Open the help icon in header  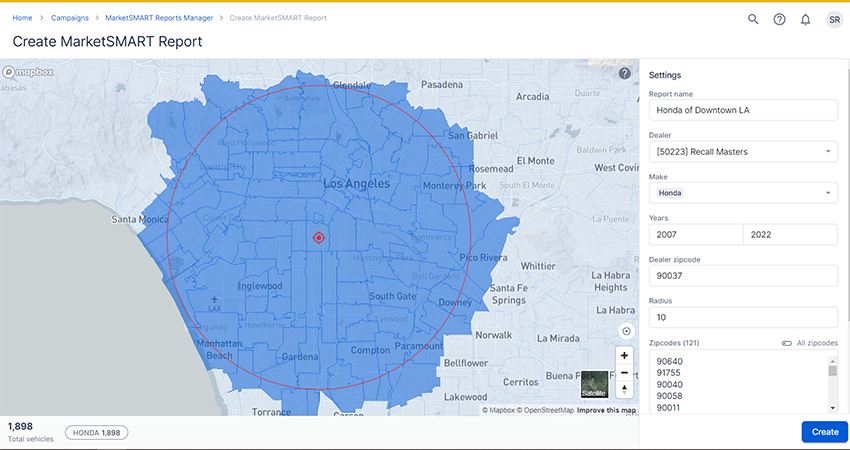[779, 20]
